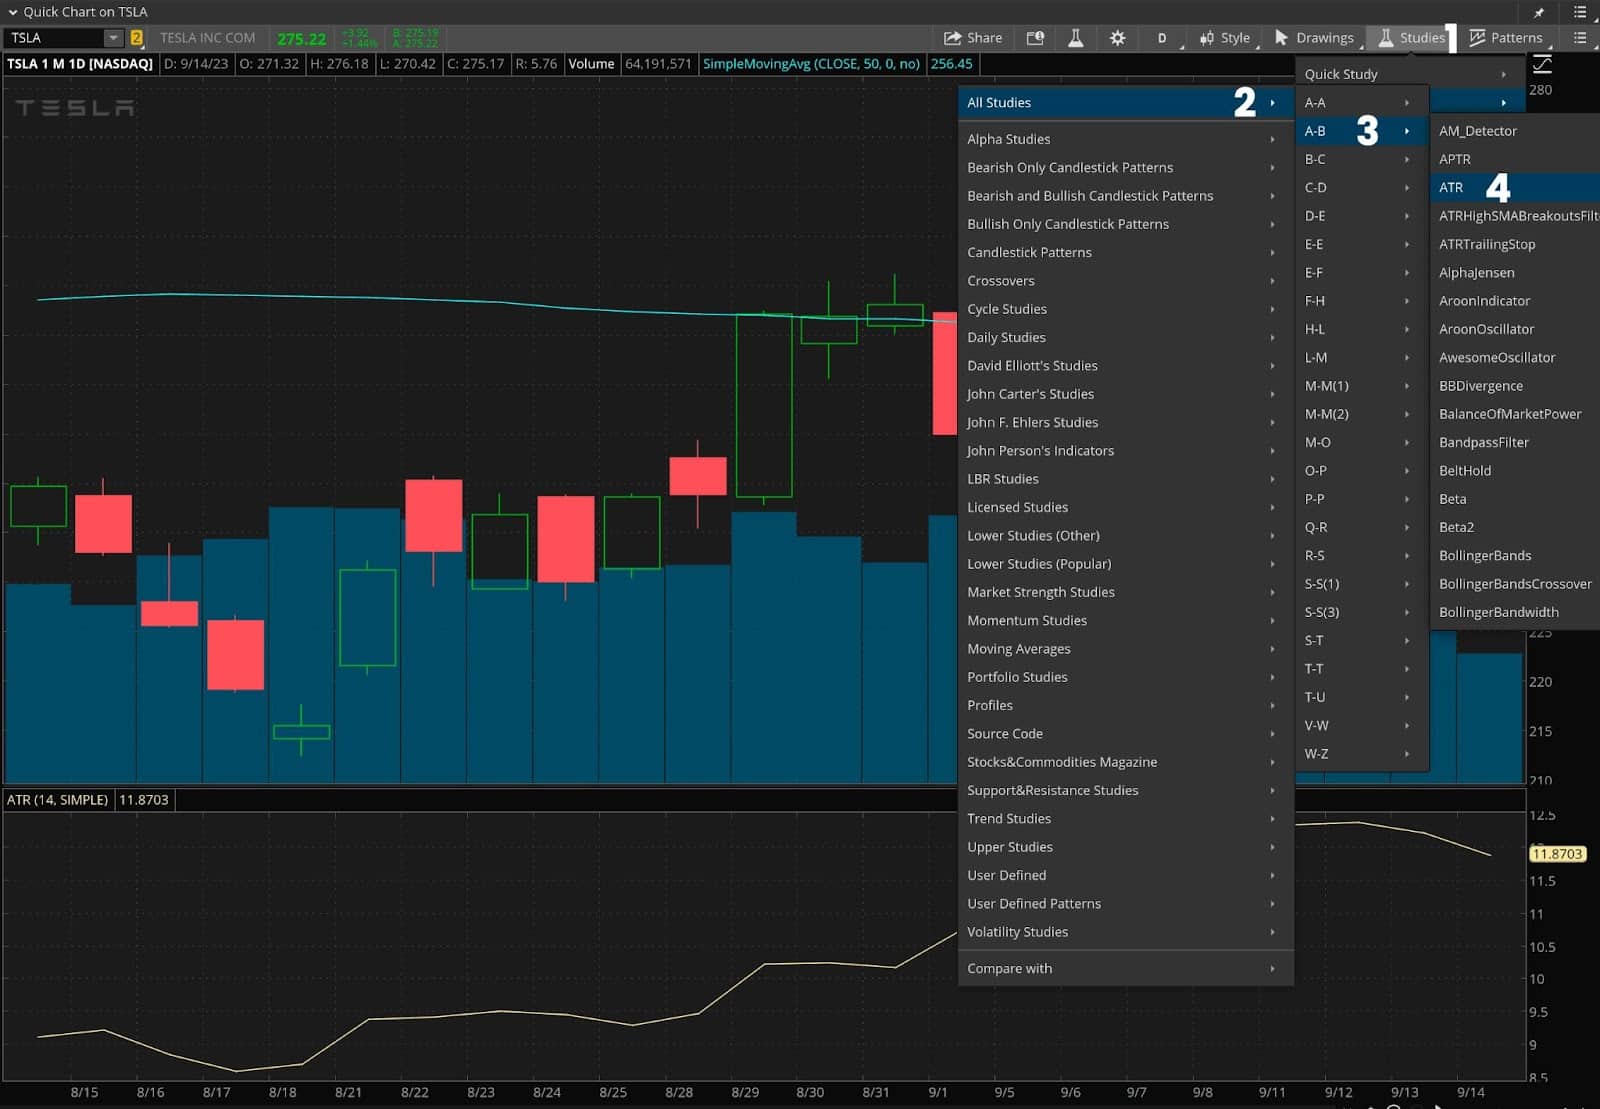Image resolution: width=1600 pixels, height=1109 pixels.
Task: Choose BBDivergence study
Action: [1516, 386]
